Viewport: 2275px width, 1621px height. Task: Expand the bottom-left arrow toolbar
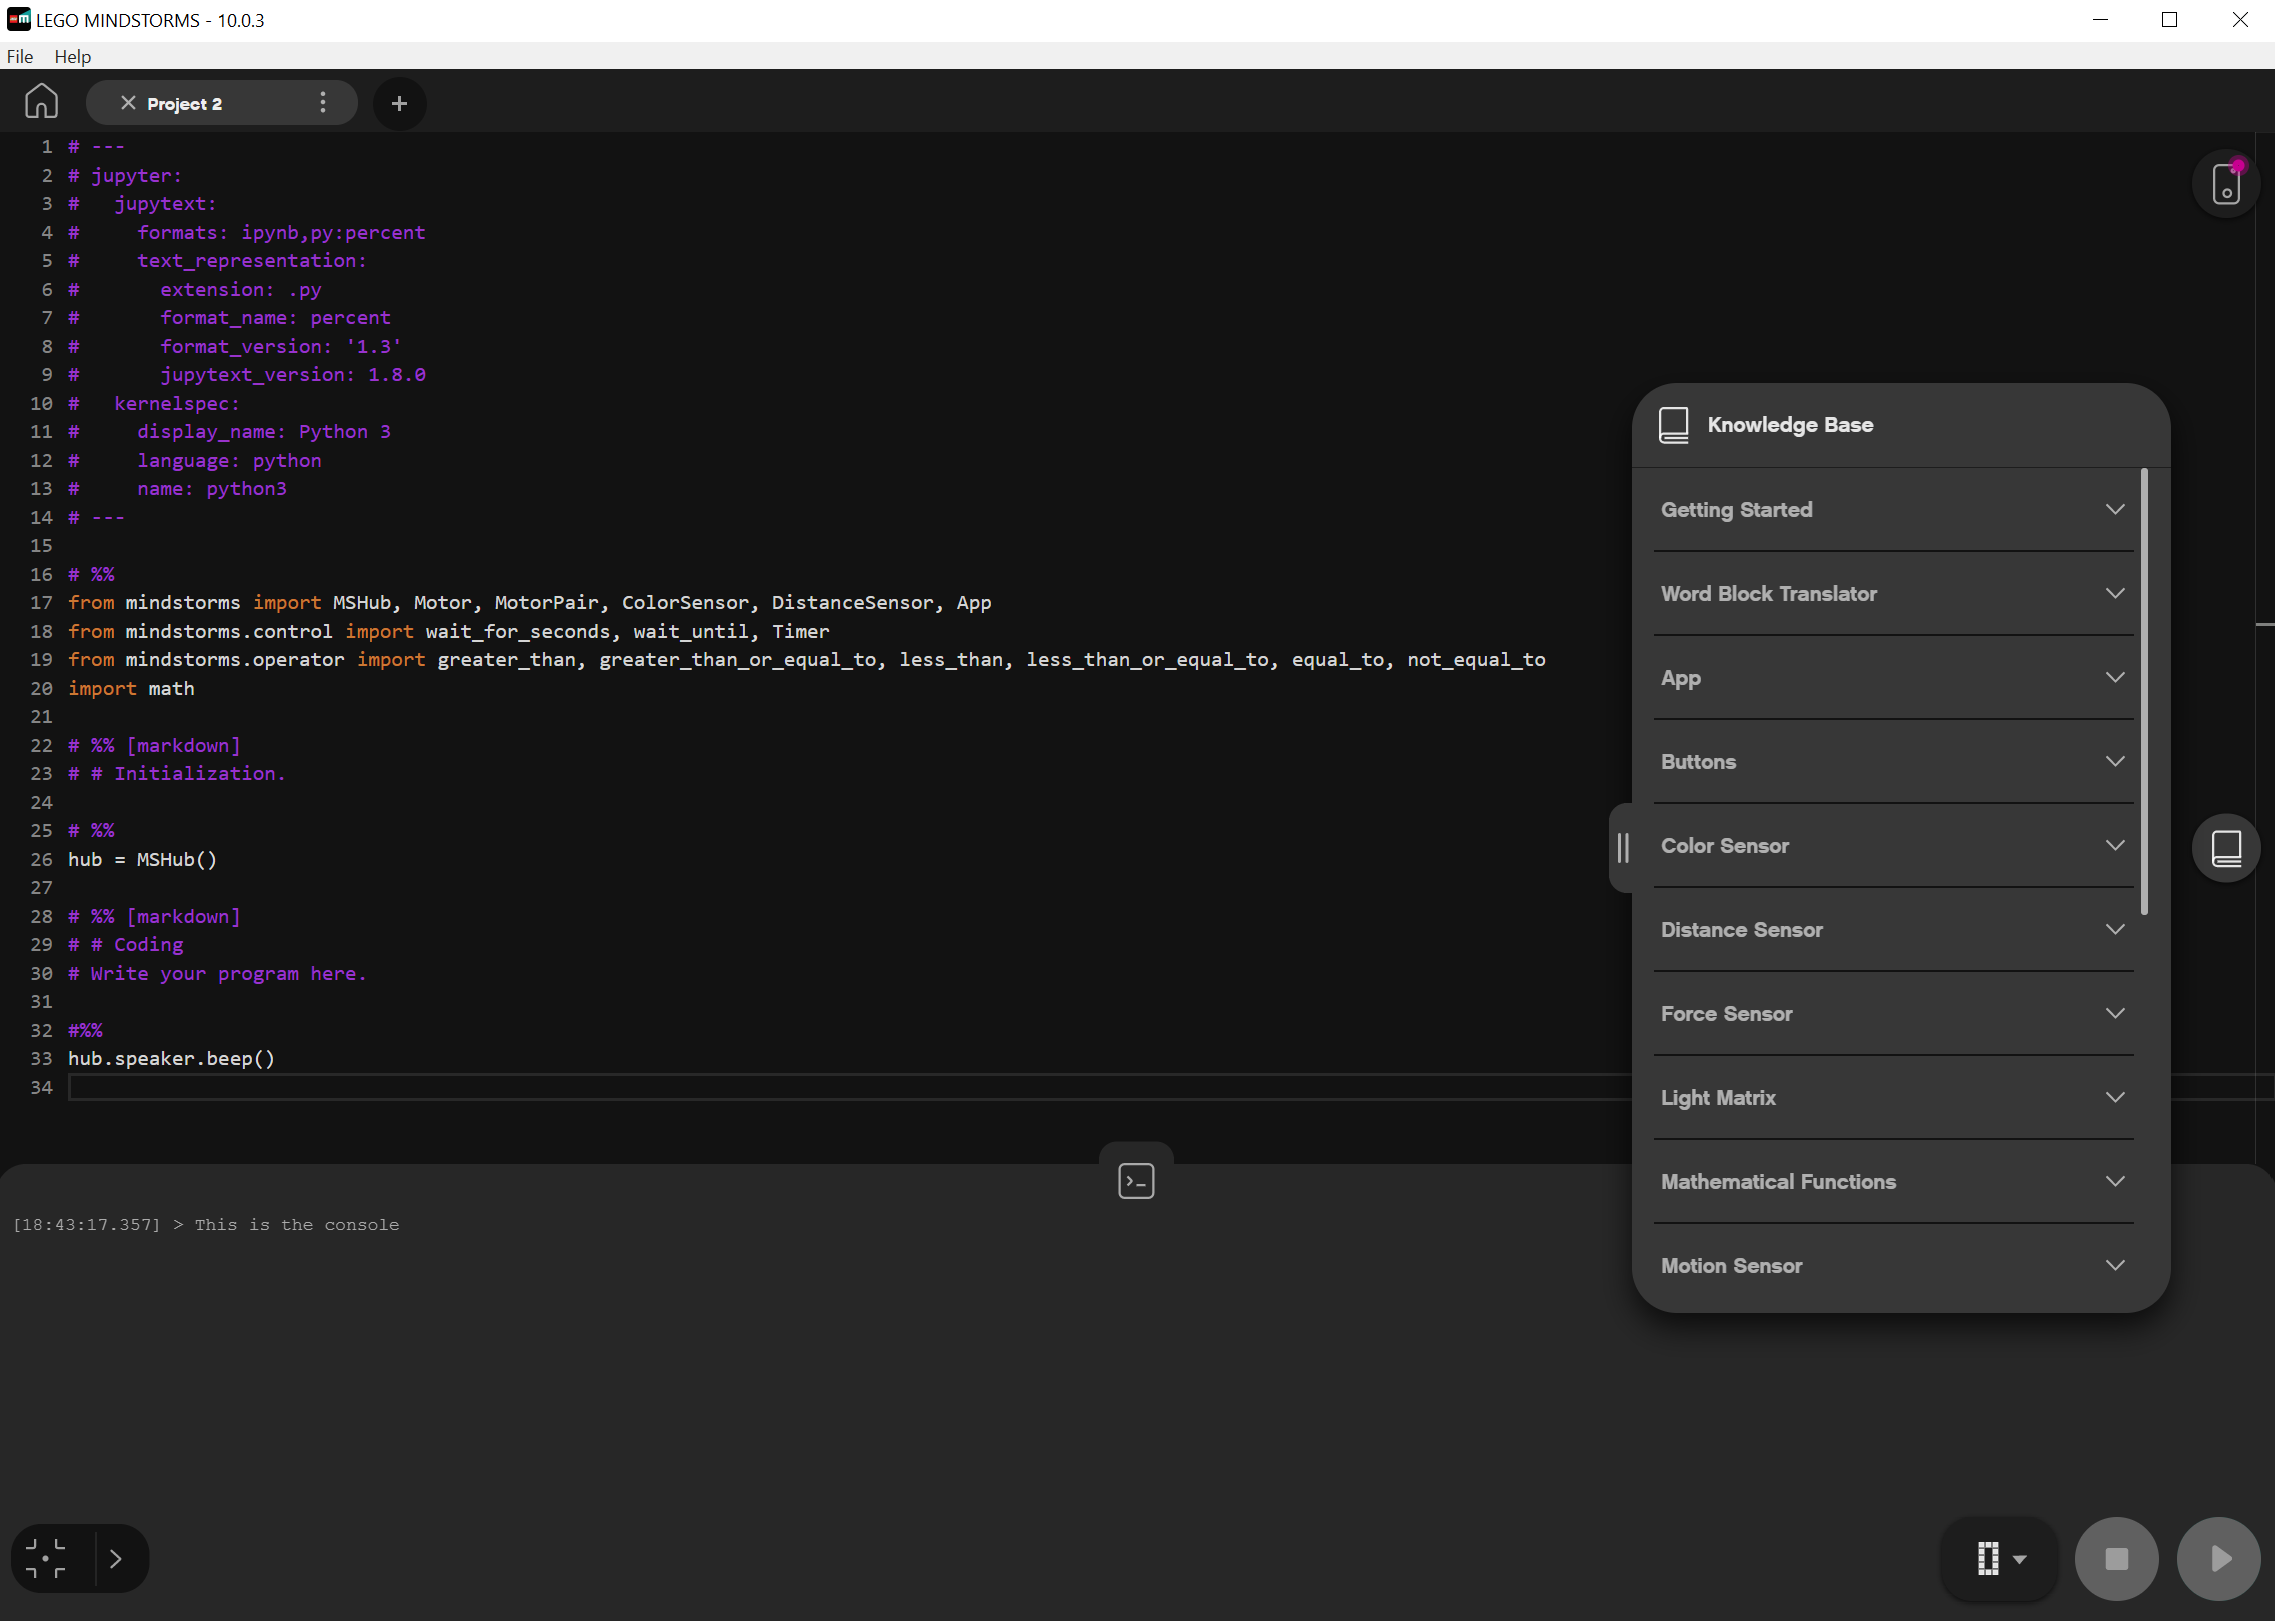pos(116,1558)
